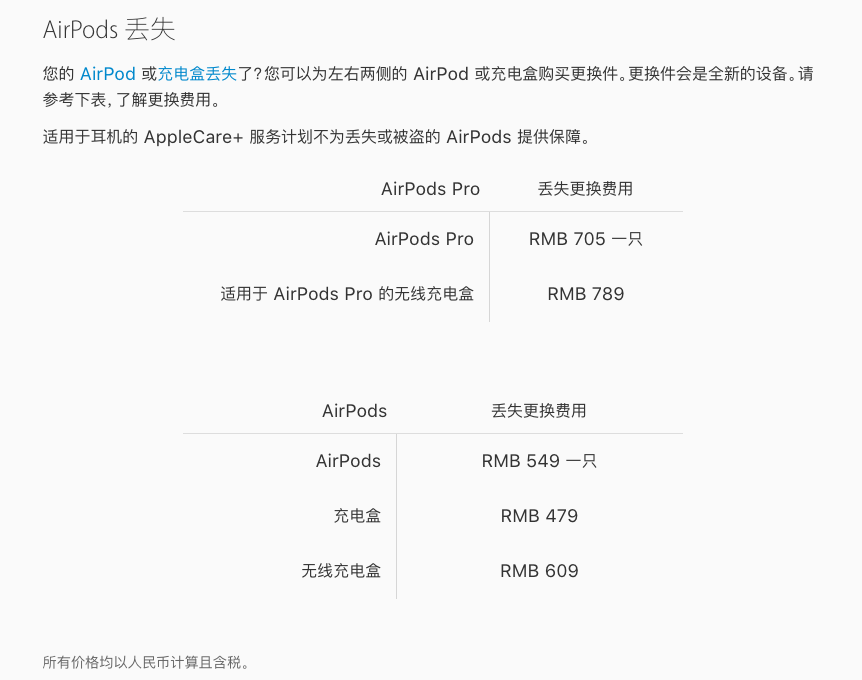Viewport: 862px width, 680px height.
Task: Click 适用于 AirPods Pro 的无线充电盒 row label
Action: (347, 294)
